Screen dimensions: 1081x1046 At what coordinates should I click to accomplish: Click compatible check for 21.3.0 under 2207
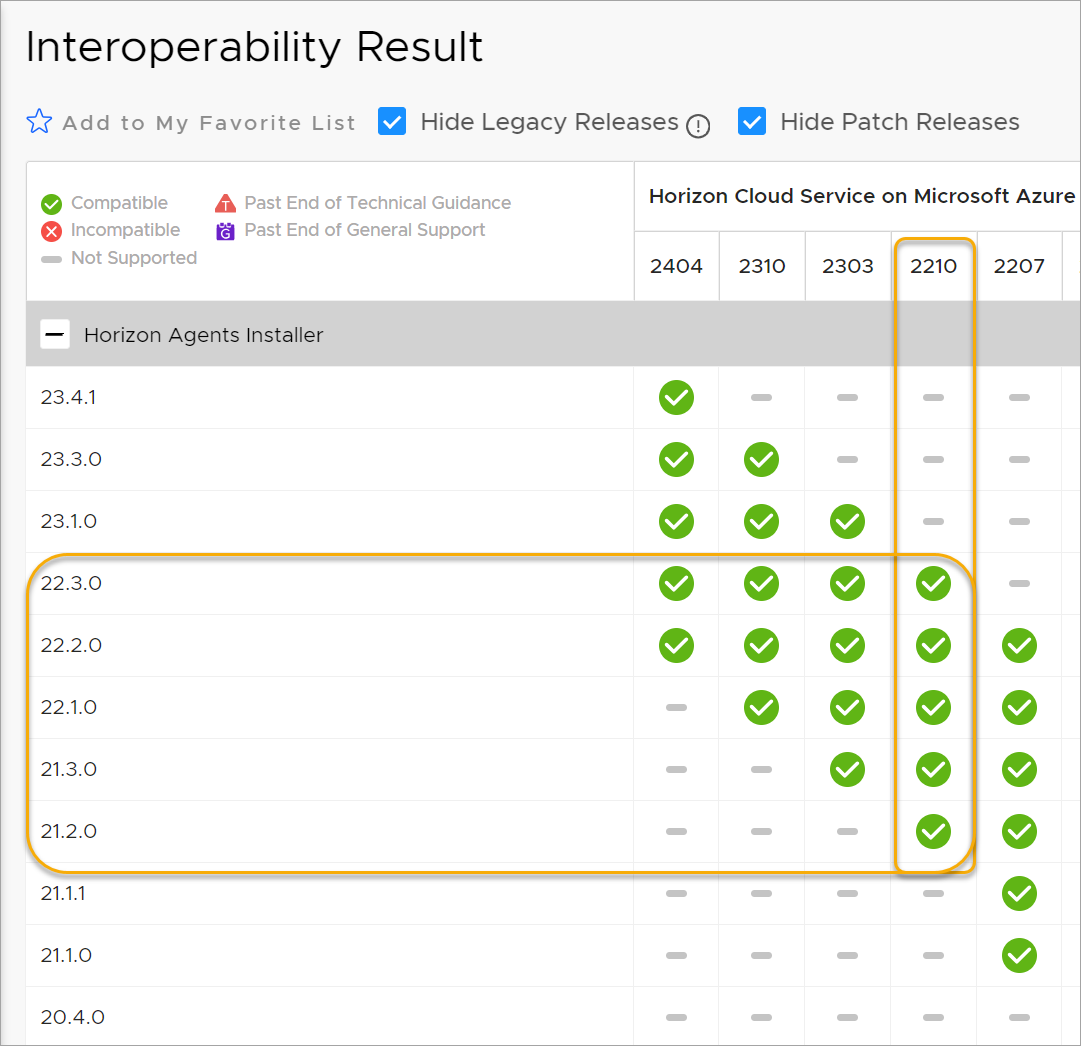pyautogui.click(x=1019, y=770)
